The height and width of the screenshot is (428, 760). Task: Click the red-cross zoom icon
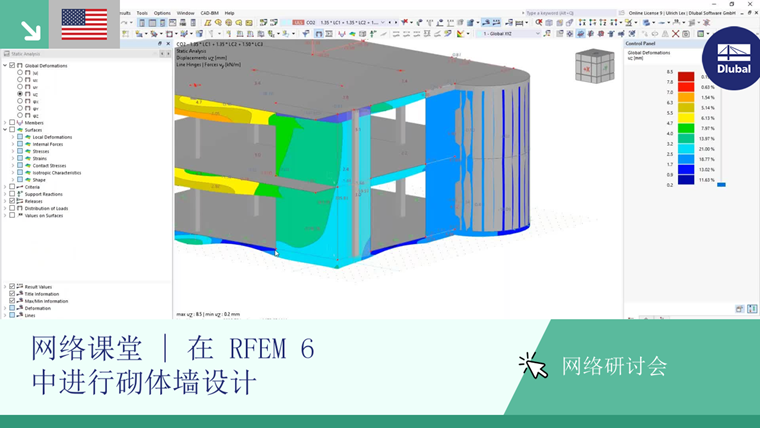pos(538,23)
